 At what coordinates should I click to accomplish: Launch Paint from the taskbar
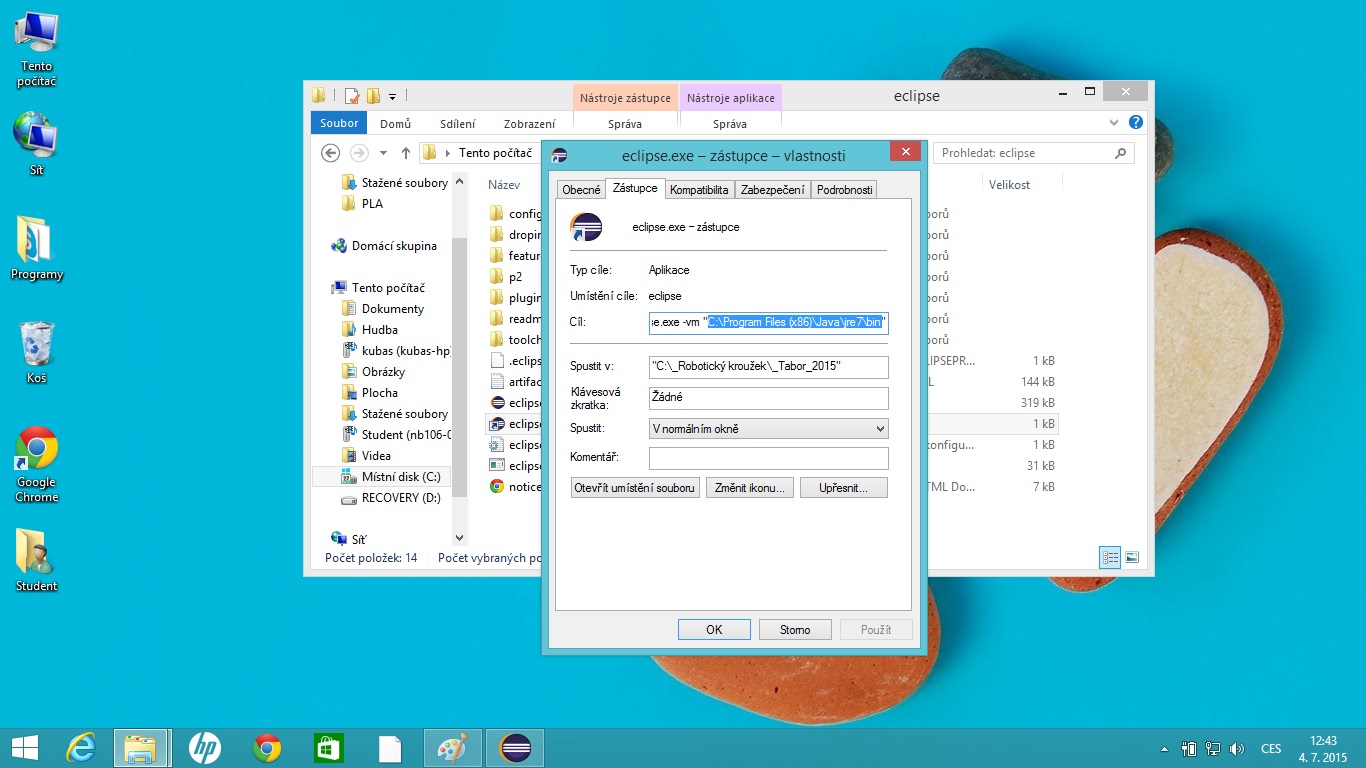pos(452,747)
